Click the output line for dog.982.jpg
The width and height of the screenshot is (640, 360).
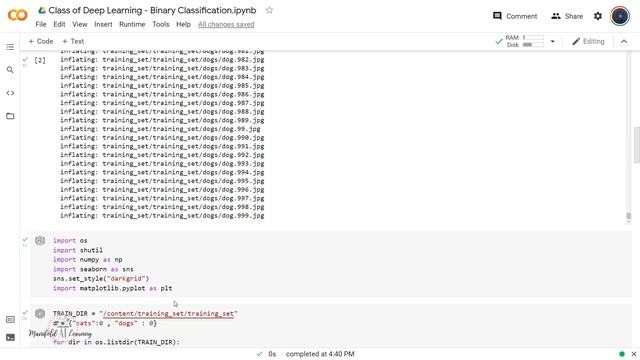162,60
